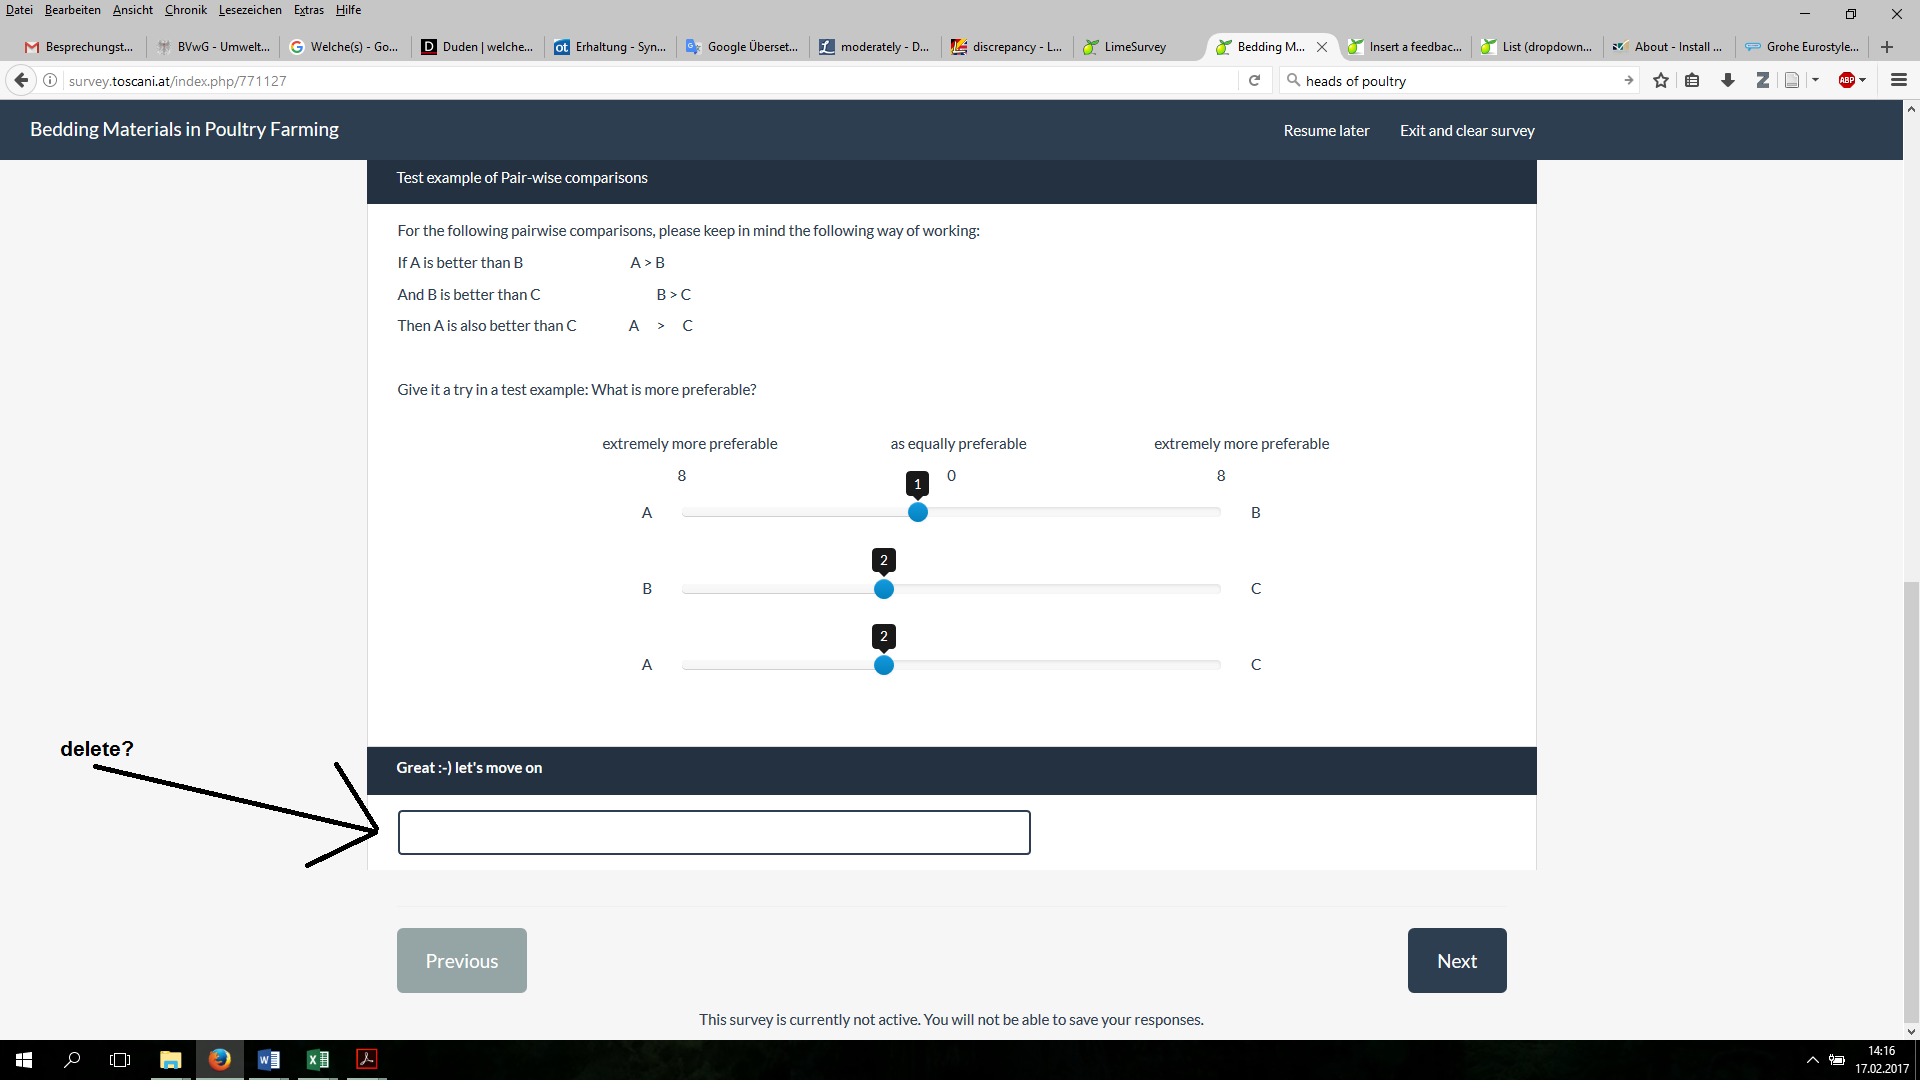The width and height of the screenshot is (1920, 1080).
Task: Reload the current survey page
Action: pyautogui.click(x=1254, y=80)
